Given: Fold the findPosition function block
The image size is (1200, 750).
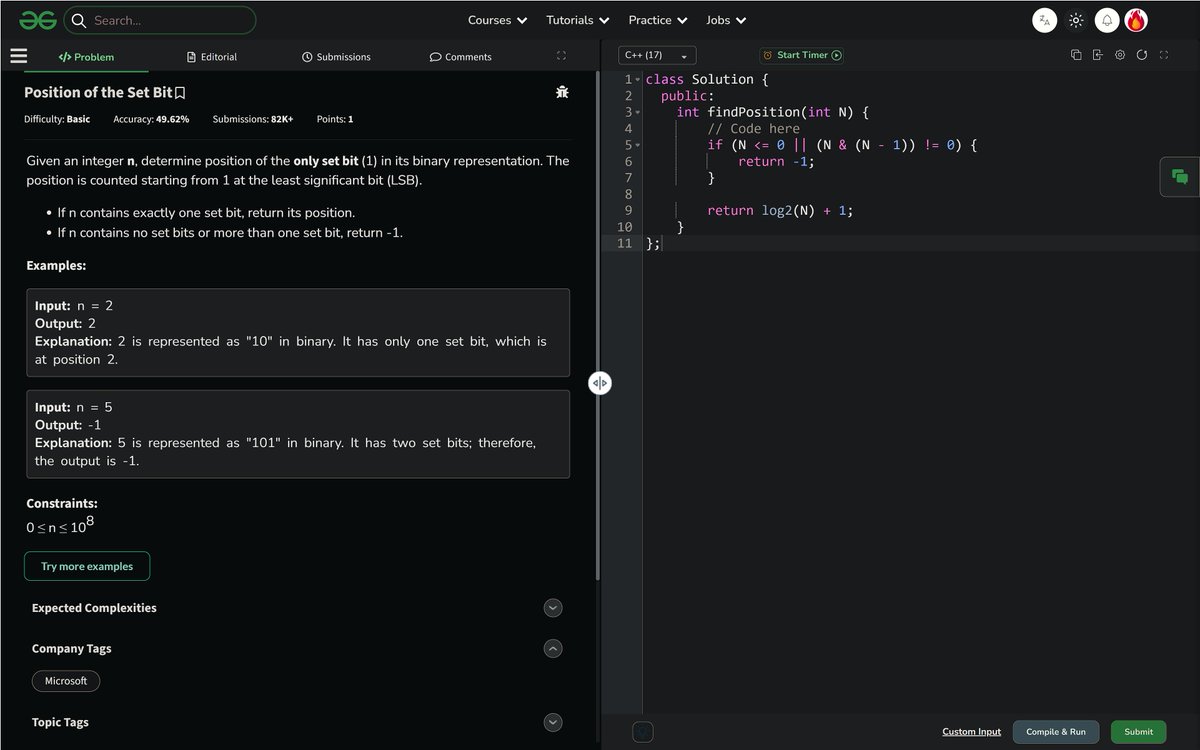Looking at the screenshot, I should 638,112.
